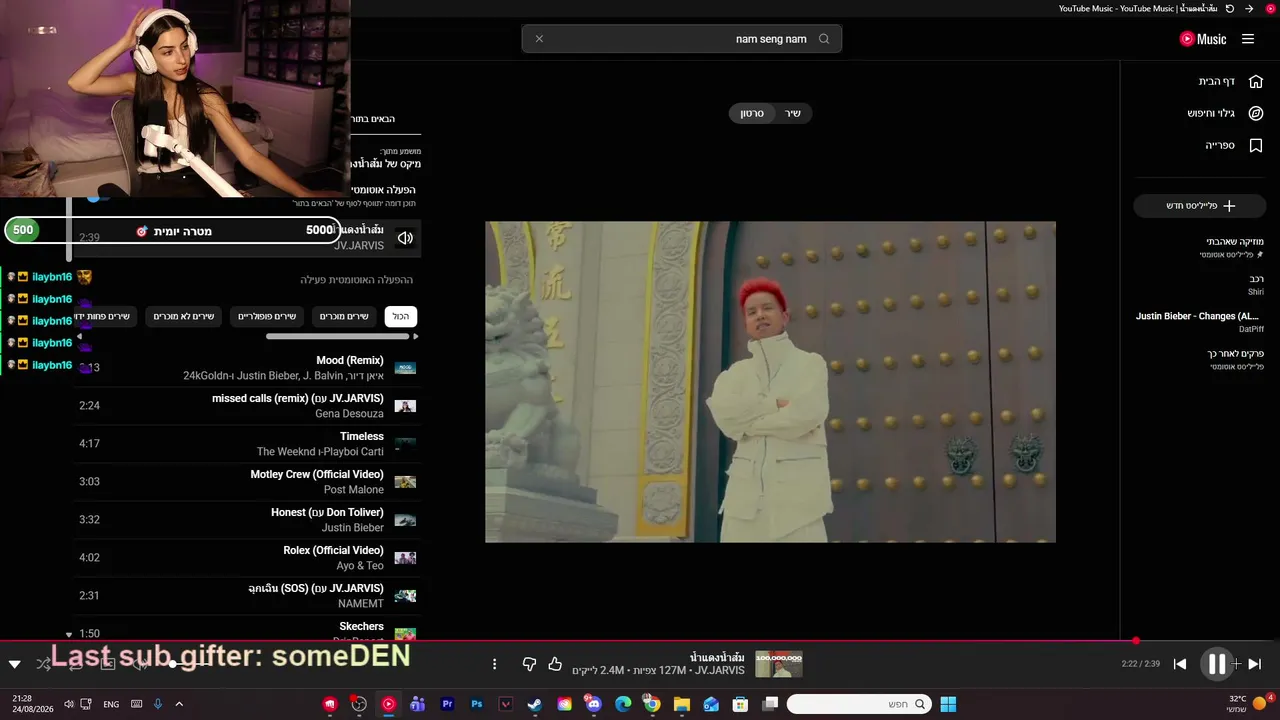This screenshot has width=1280, height=720.
Task: Select Motley Crew (Official Video) in queue
Action: point(317,475)
